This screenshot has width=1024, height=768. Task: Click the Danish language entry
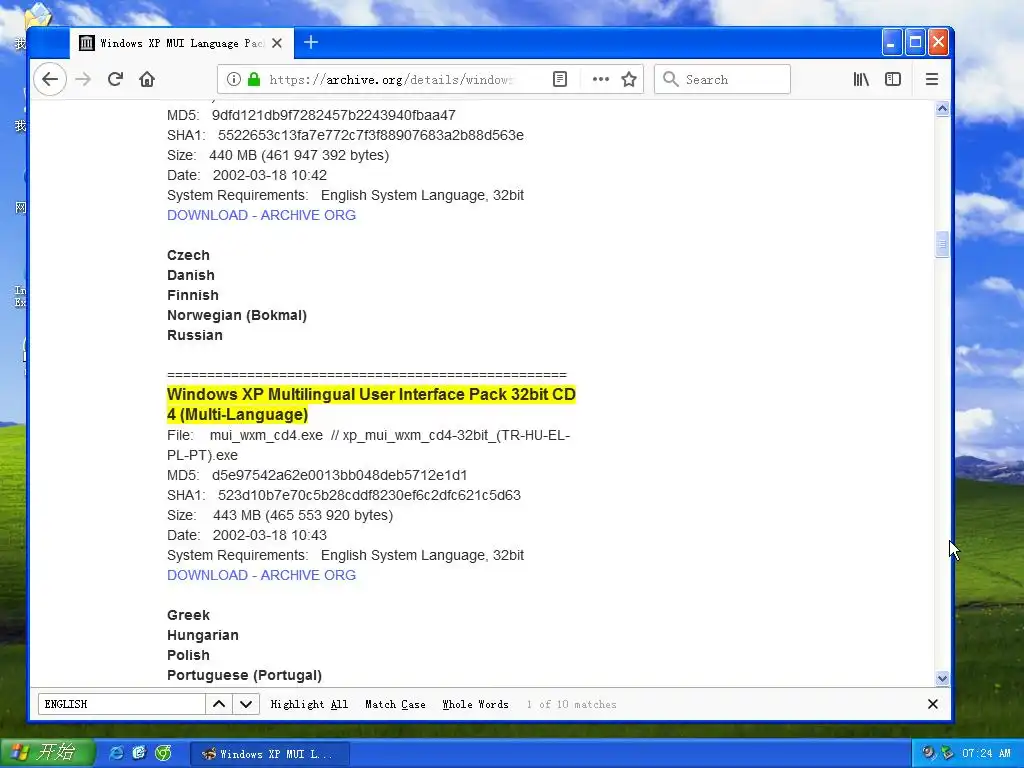click(191, 276)
